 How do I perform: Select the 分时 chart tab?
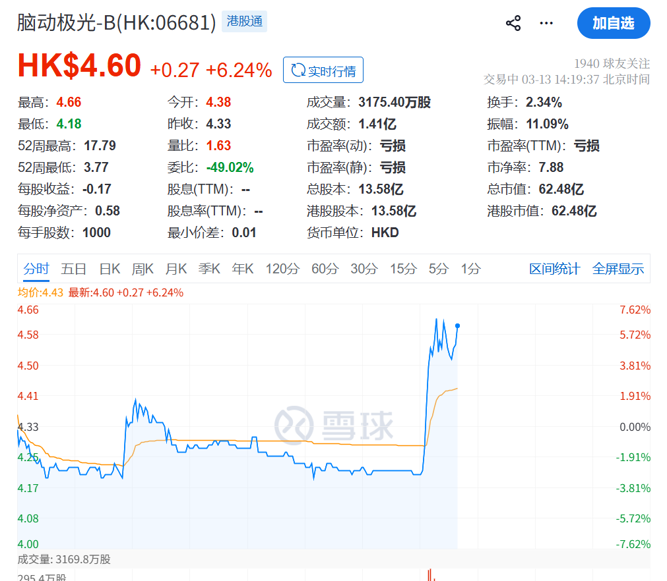pos(36,268)
